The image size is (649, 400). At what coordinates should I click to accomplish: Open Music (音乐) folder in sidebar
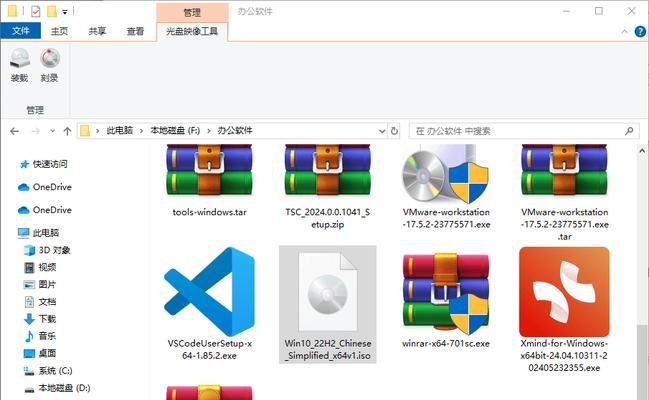[40, 336]
